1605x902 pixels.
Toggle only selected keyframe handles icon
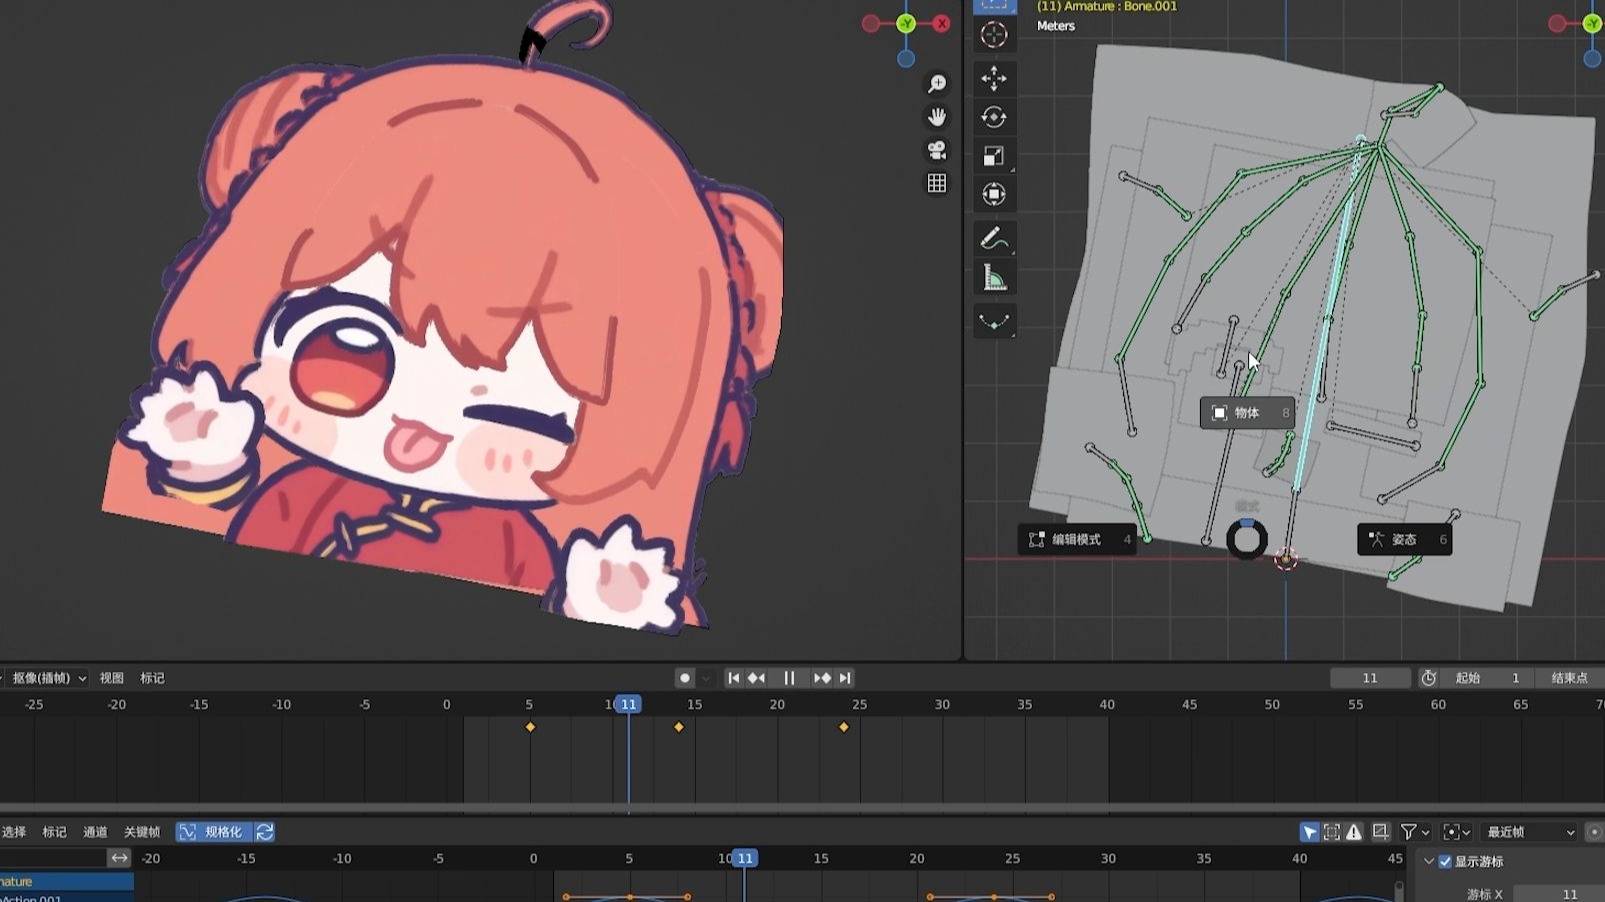tap(1332, 832)
